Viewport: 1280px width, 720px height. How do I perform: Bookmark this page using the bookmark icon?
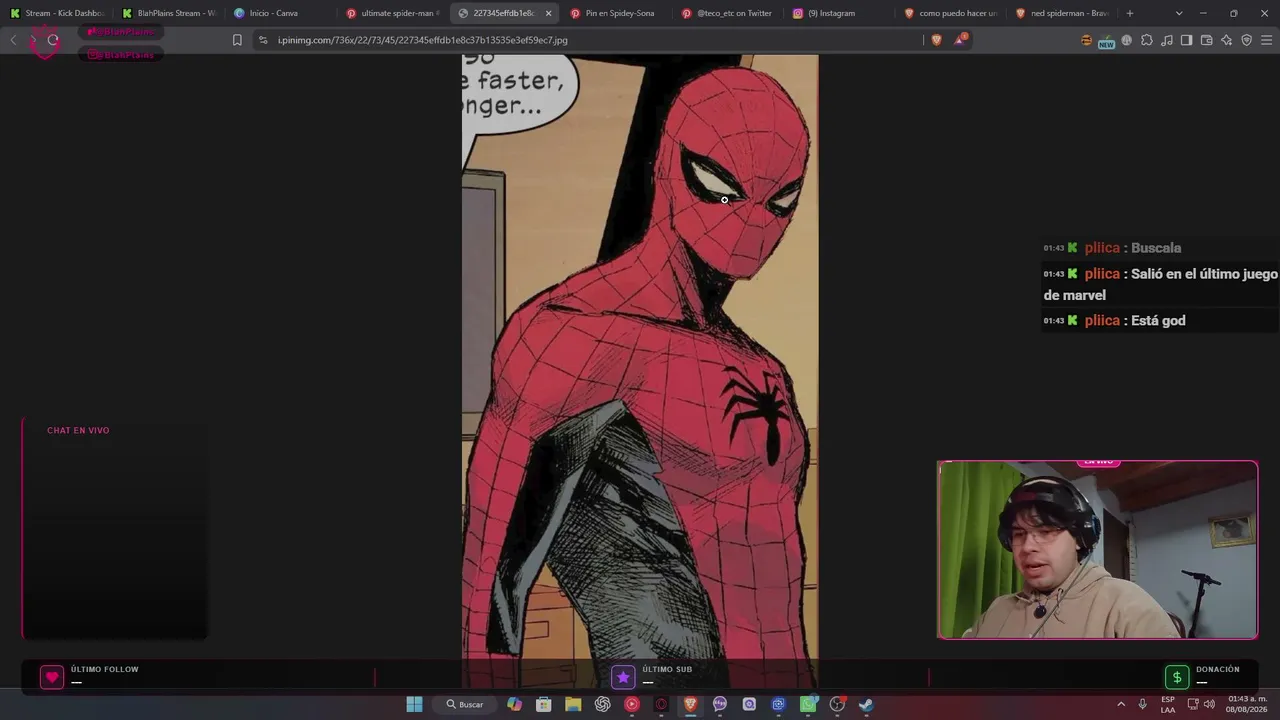(237, 40)
